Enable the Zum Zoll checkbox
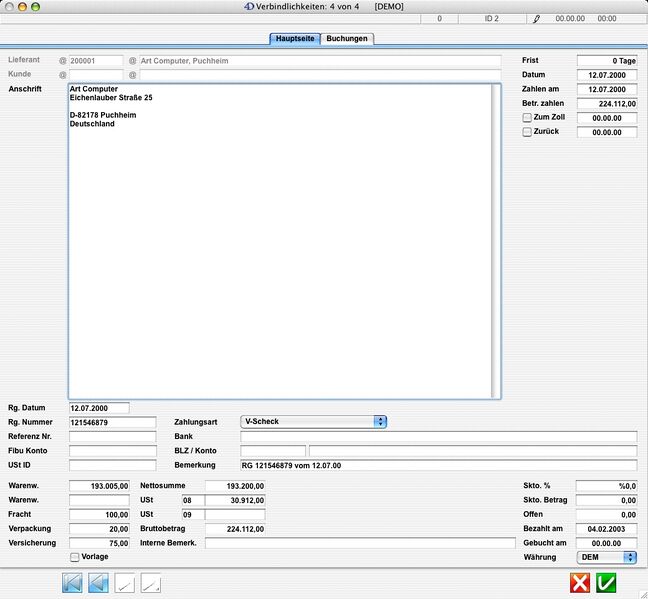The width and height of the screenshot is (648, 599). (527, 117)
